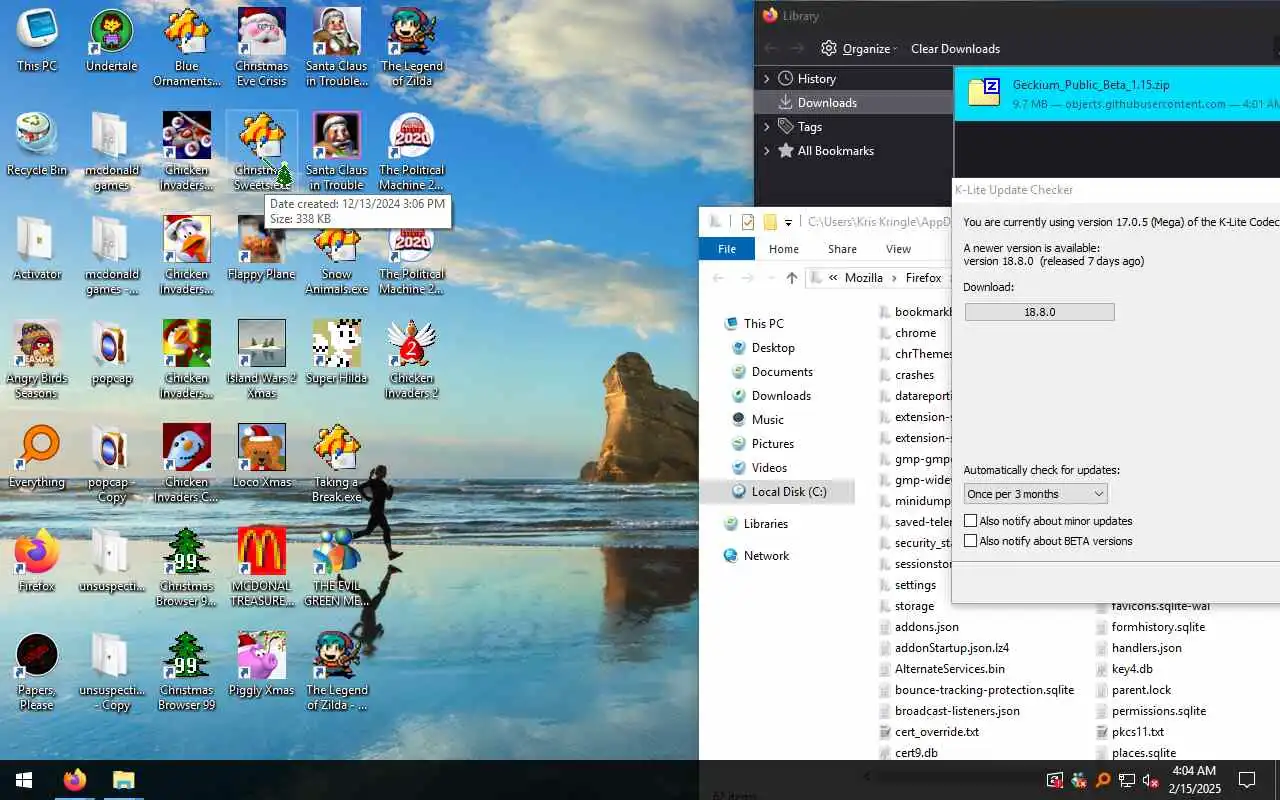The width and height of the screenshot is (1280, 800).
Task: Open the File tab in Explorer
Action: [727, 249]
